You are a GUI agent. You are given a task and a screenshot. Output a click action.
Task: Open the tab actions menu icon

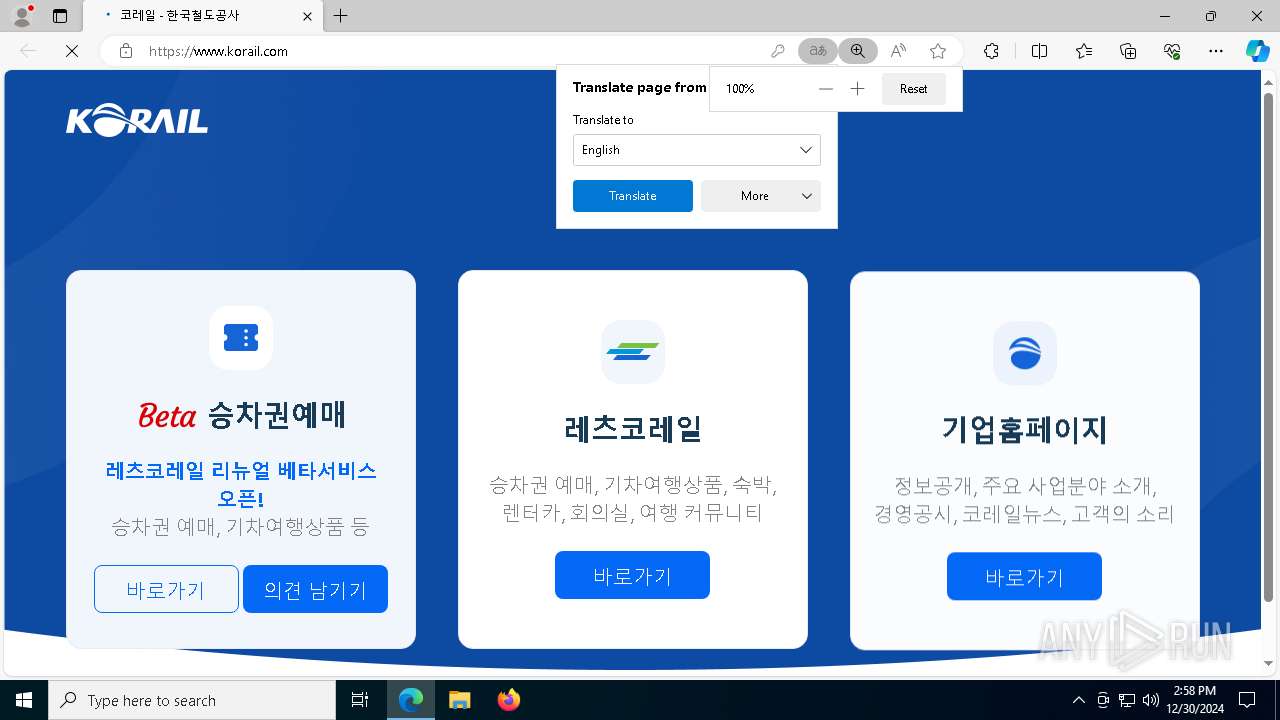60,16
